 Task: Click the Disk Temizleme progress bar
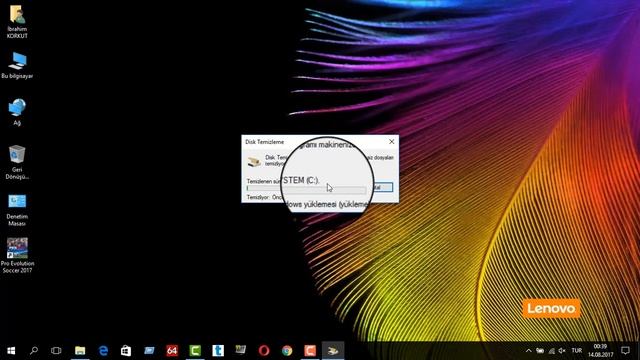(x=306, y=189)
